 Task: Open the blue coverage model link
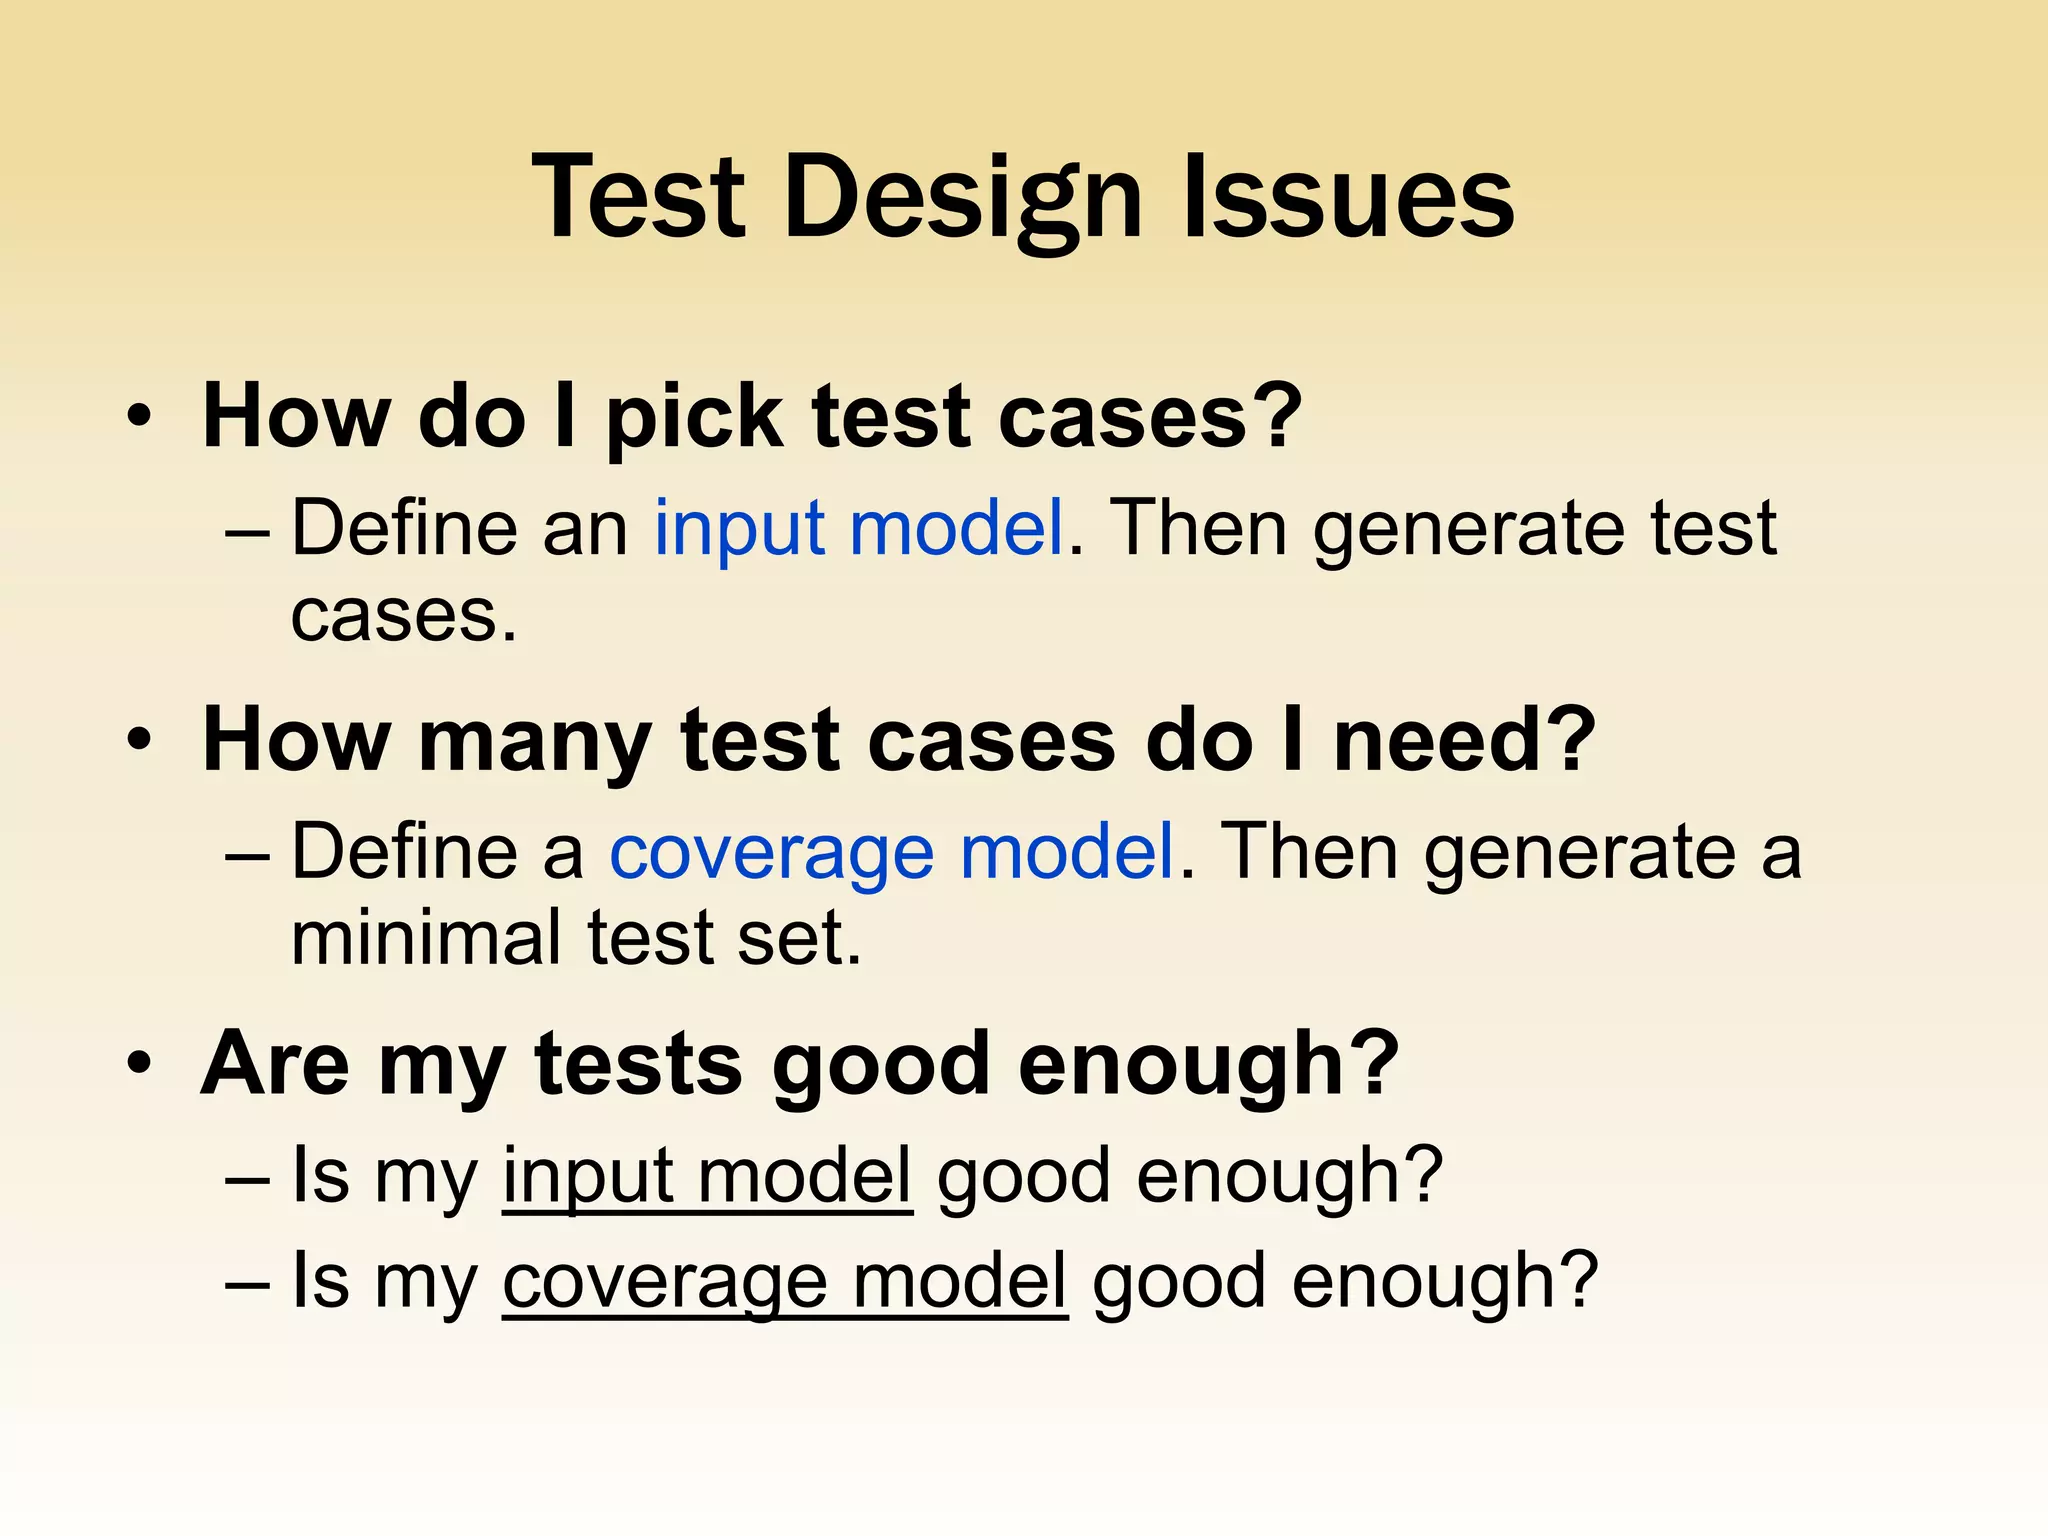892,852
